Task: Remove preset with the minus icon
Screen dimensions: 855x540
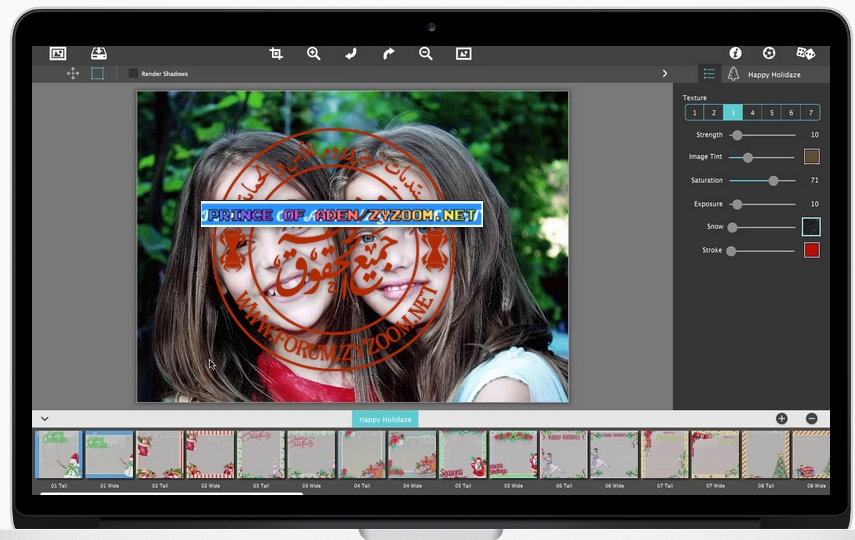Action: tap(811, 418)
